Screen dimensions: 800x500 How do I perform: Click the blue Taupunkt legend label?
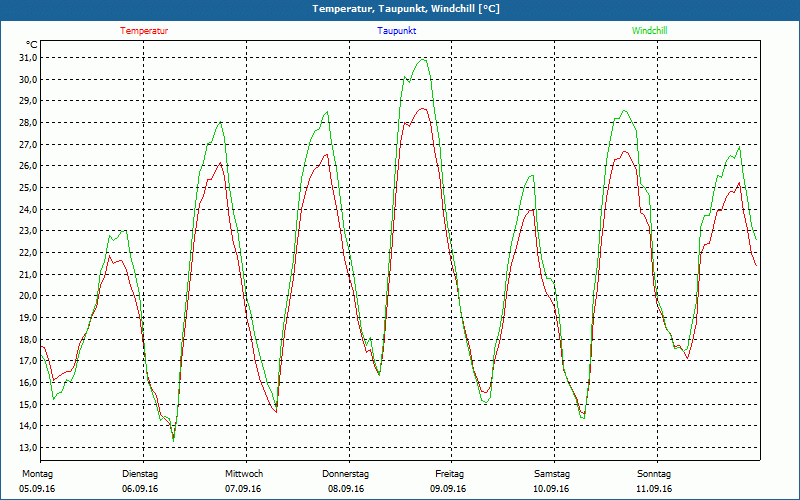(x=397, y=31)
